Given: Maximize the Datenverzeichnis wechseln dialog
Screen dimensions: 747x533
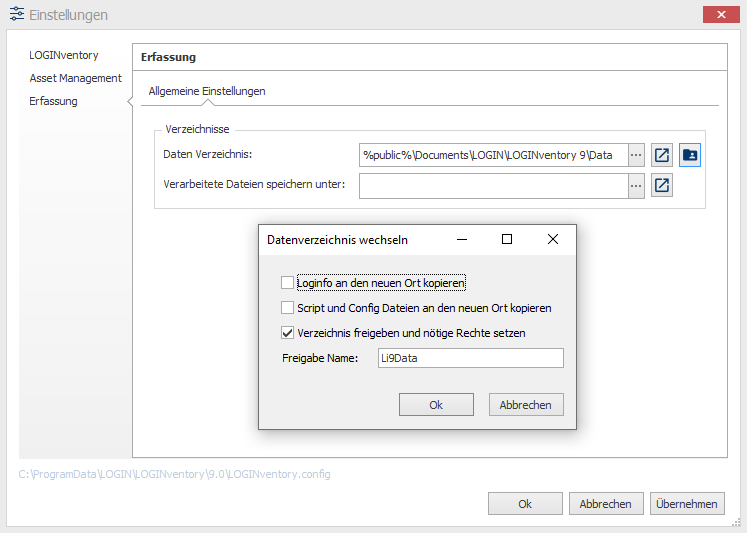Looking at the screenshot, I should [507, 239].
